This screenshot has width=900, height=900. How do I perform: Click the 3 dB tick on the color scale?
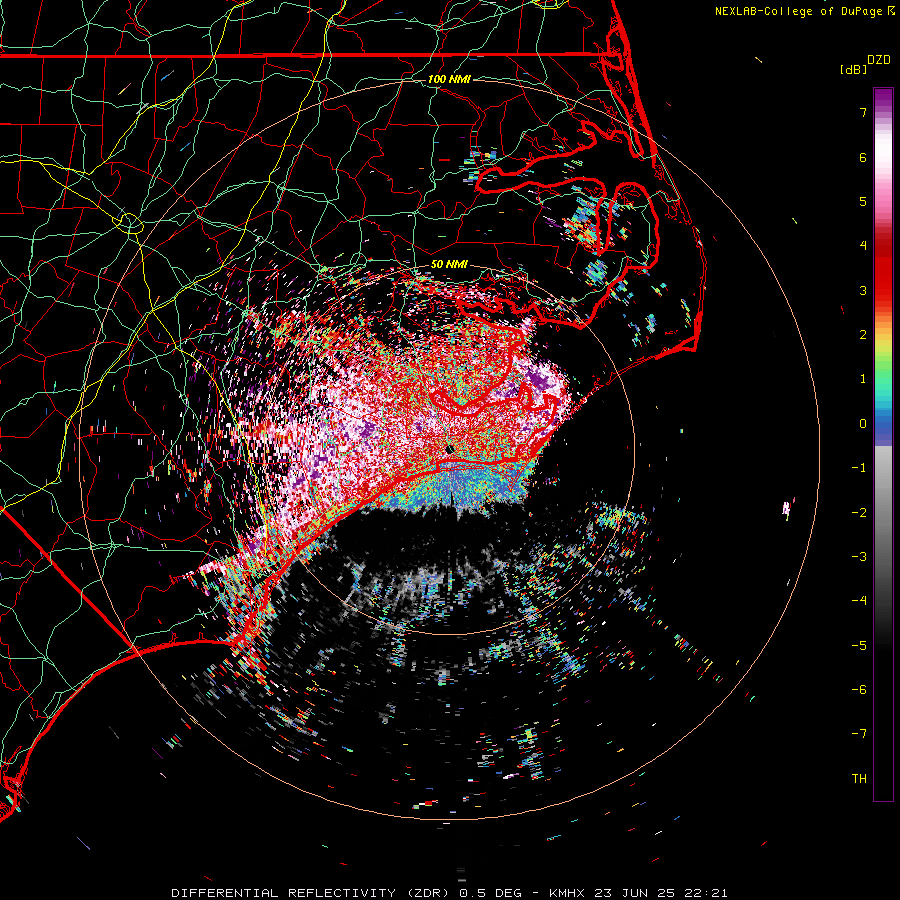[863, 290]
